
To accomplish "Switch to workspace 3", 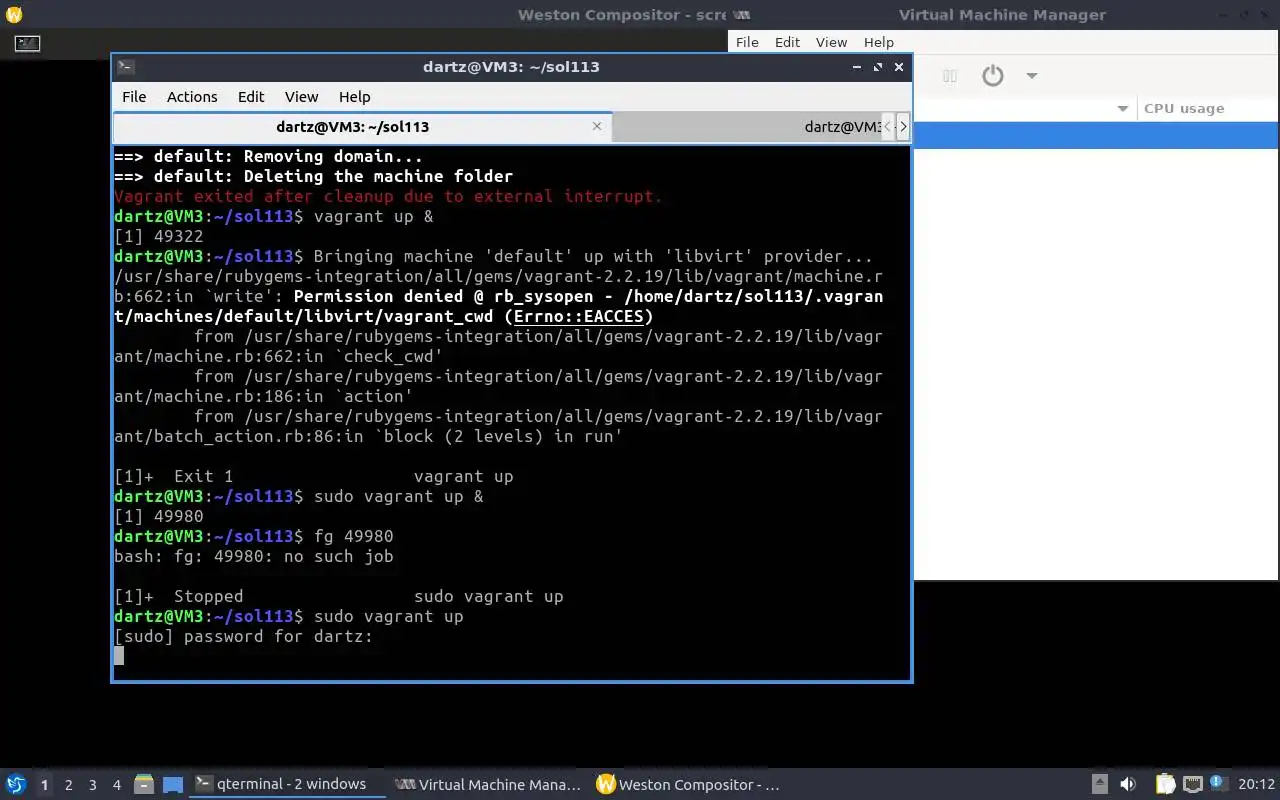I will click(92, 785).
